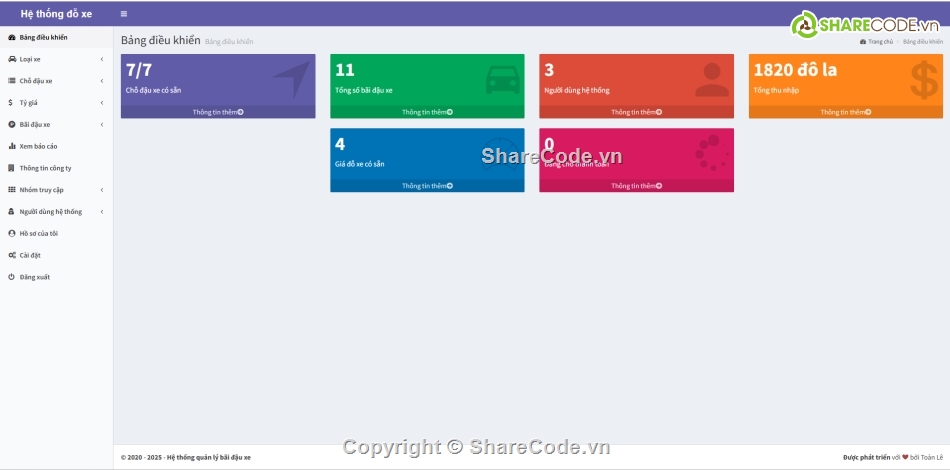Click the bar chart icon next to Xem báo cáo
Viewport: 950px width, 470px height.
12,147
